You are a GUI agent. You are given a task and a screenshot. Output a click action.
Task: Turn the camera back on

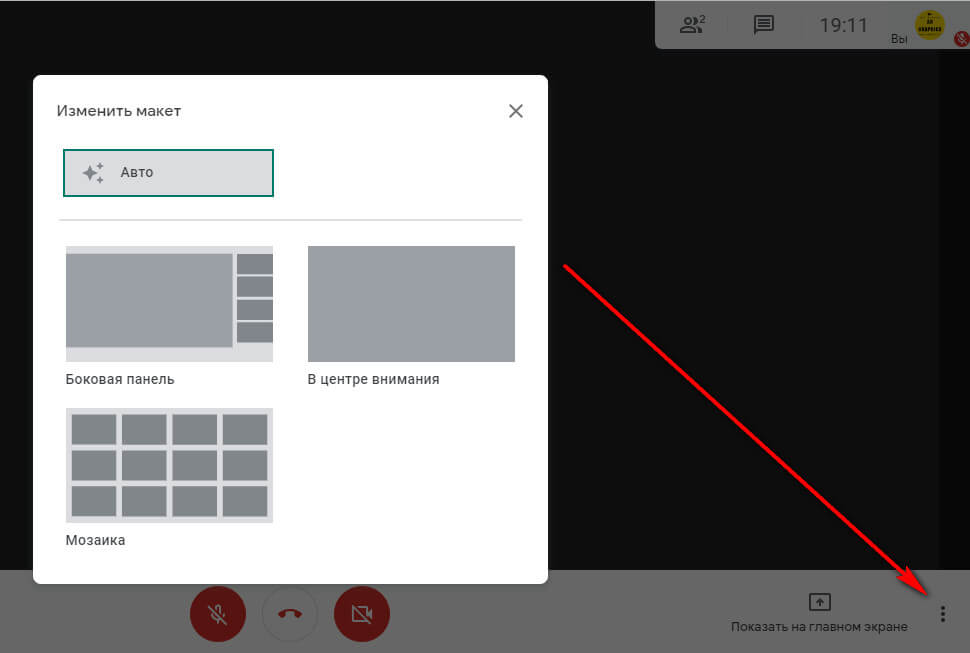tap(362, 614)
